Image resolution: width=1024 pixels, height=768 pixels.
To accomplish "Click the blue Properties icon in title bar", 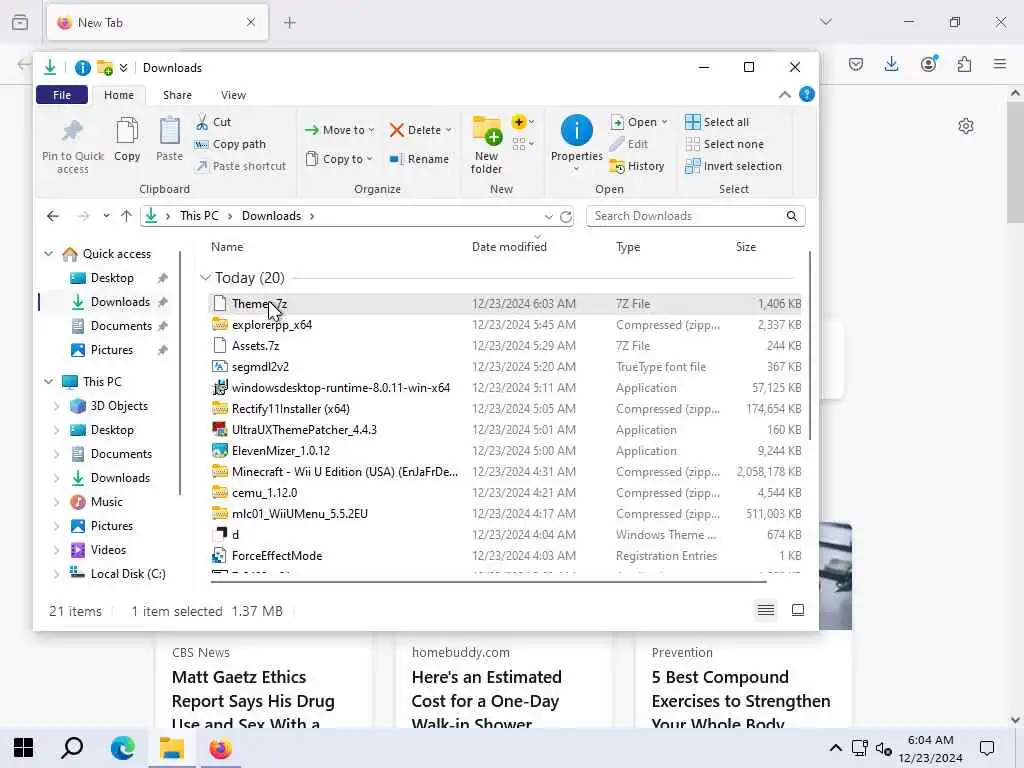I will pyautogui.click(x=82, y=67).
